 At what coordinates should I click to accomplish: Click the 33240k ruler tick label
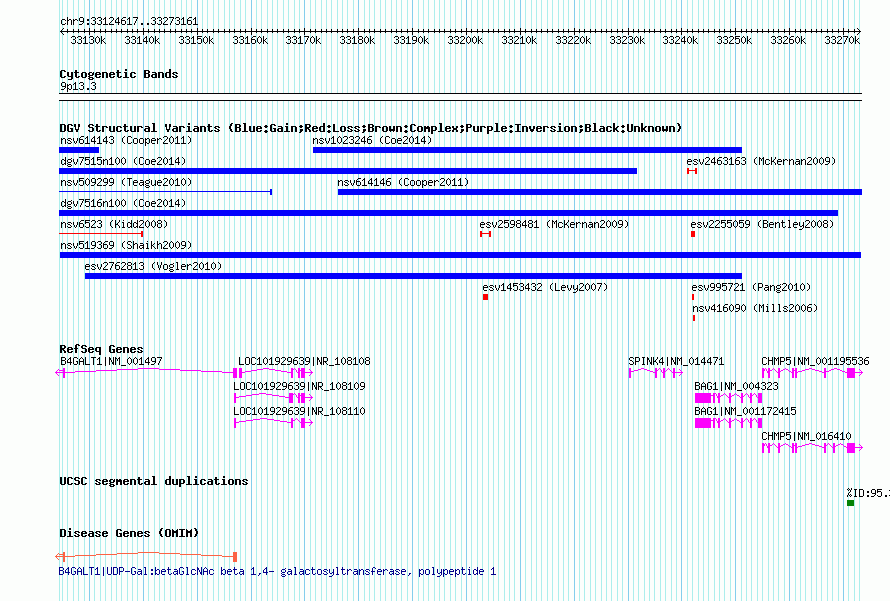pyautogui.click(x=680, y=40)
